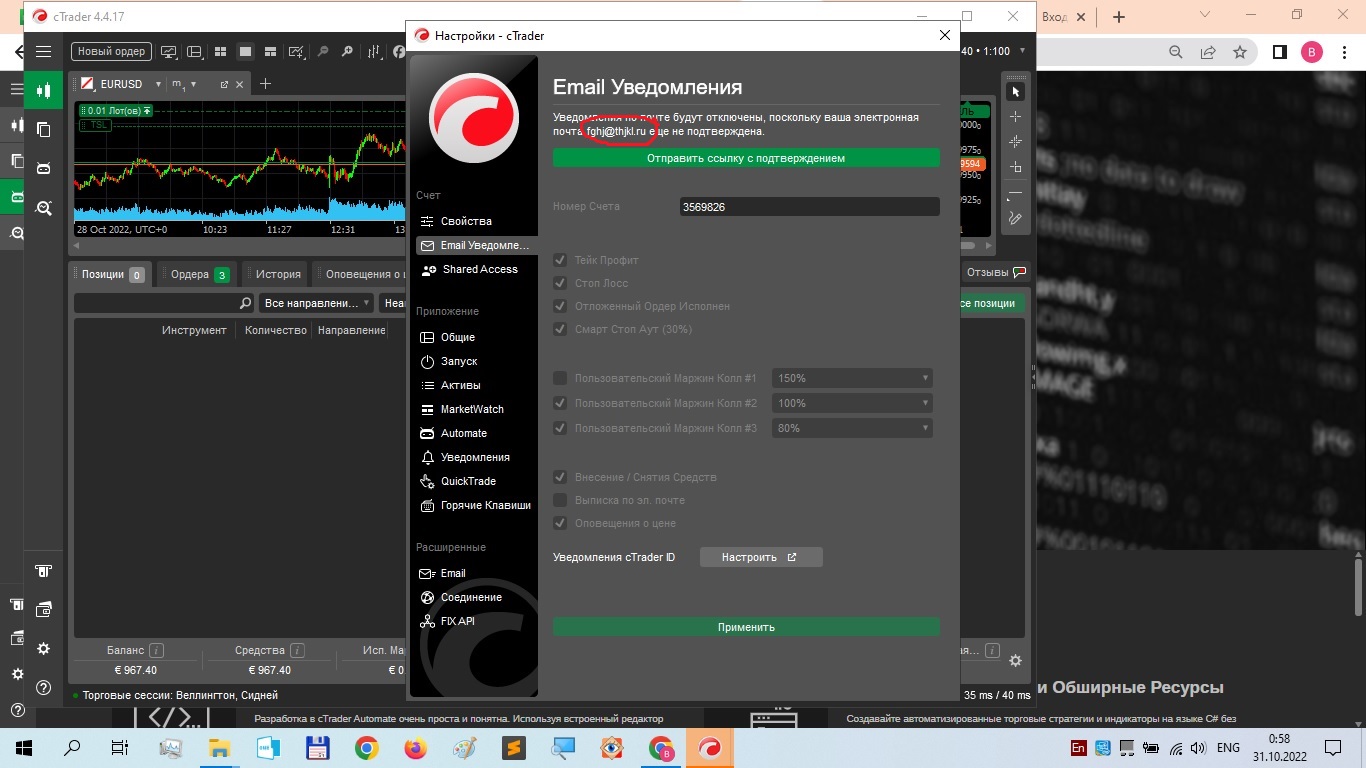Click the Chrome share page icon

click(1208, 52)
